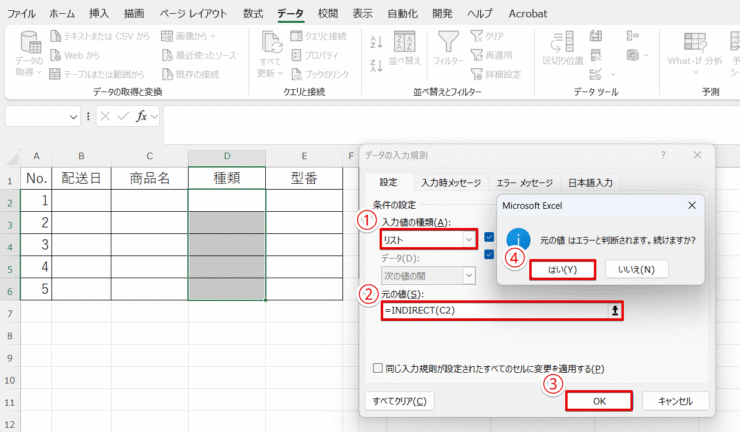Click いいえ(N) in Excel prompt
740x432 pixels.
[x=636, y=269]
